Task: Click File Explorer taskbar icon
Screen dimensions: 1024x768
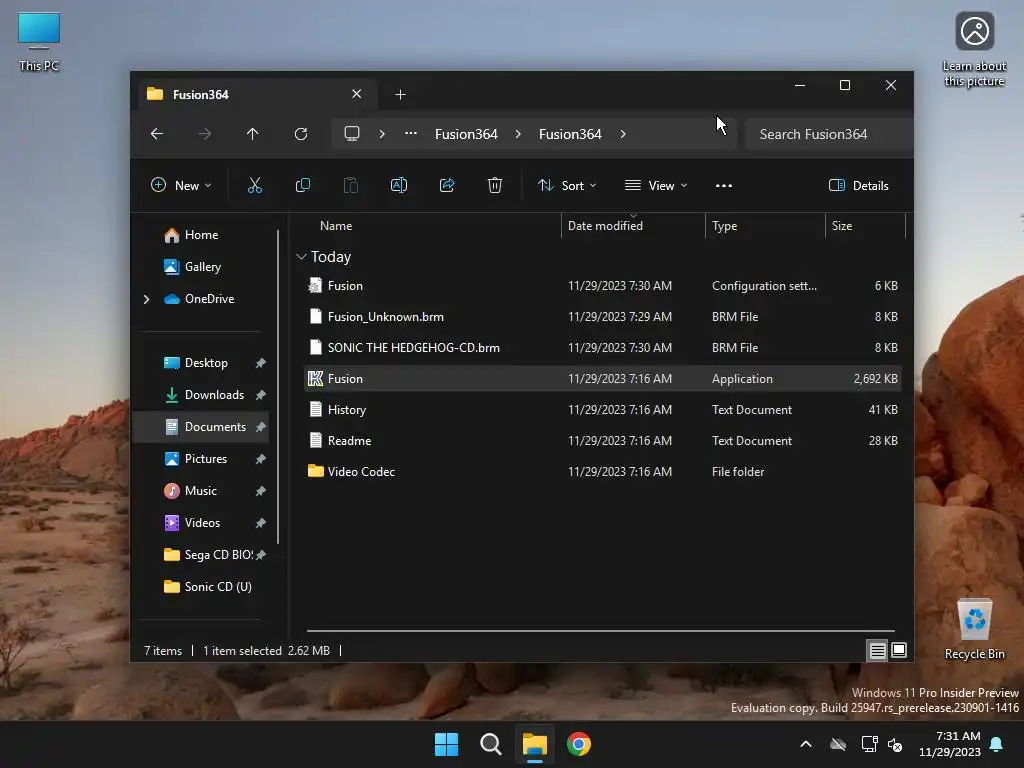Action: point(534,744)
